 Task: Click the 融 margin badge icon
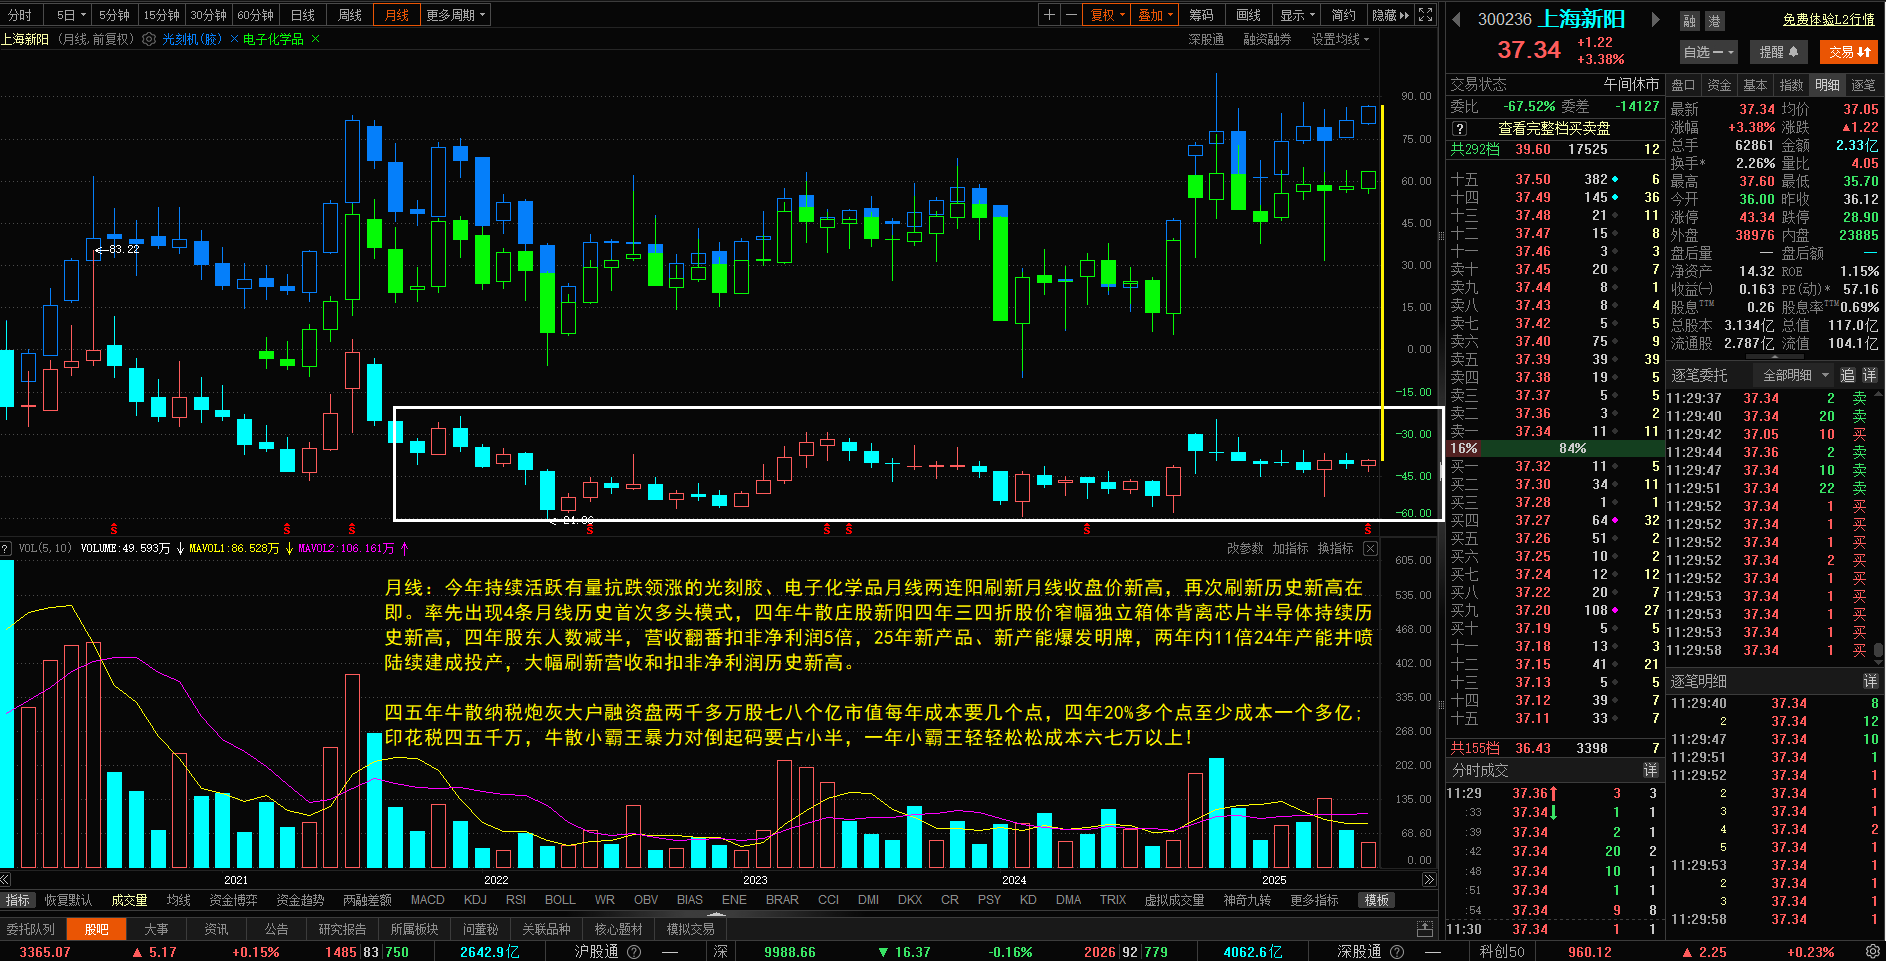pos(1689,21)
